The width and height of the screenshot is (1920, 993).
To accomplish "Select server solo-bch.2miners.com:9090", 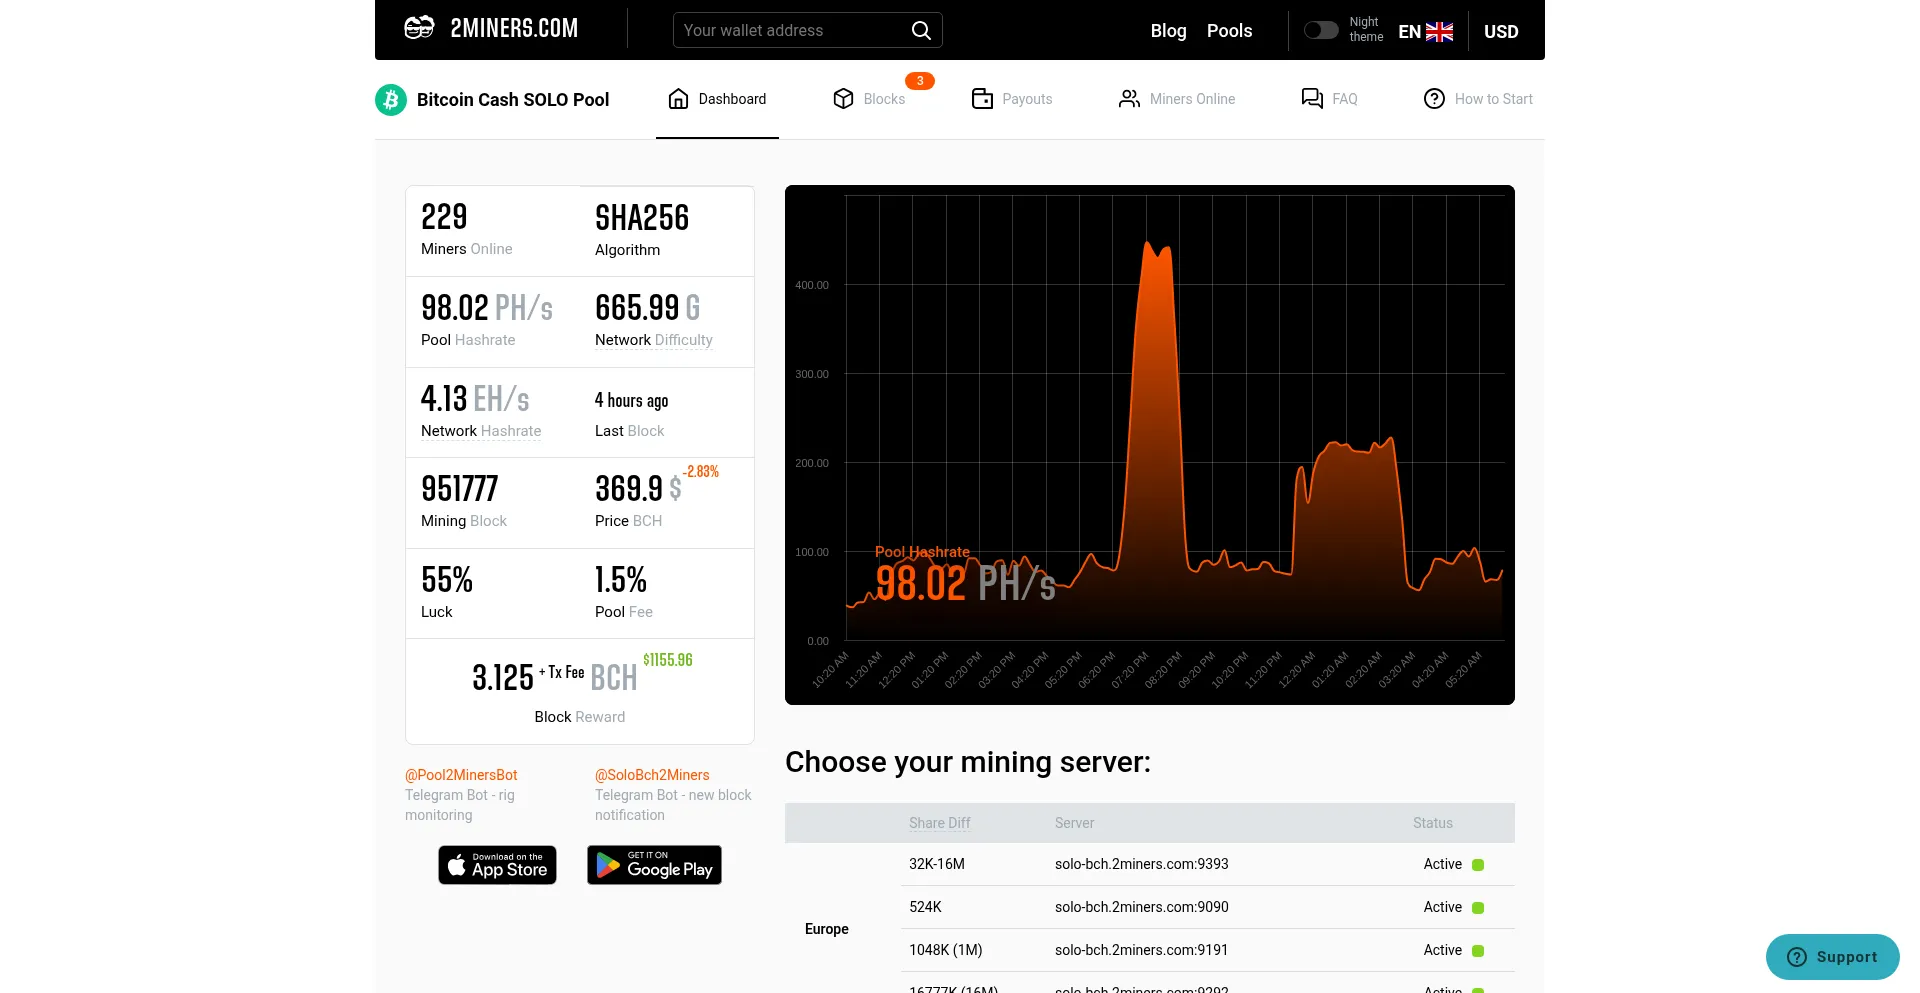I will click(x=1141, y=907).
